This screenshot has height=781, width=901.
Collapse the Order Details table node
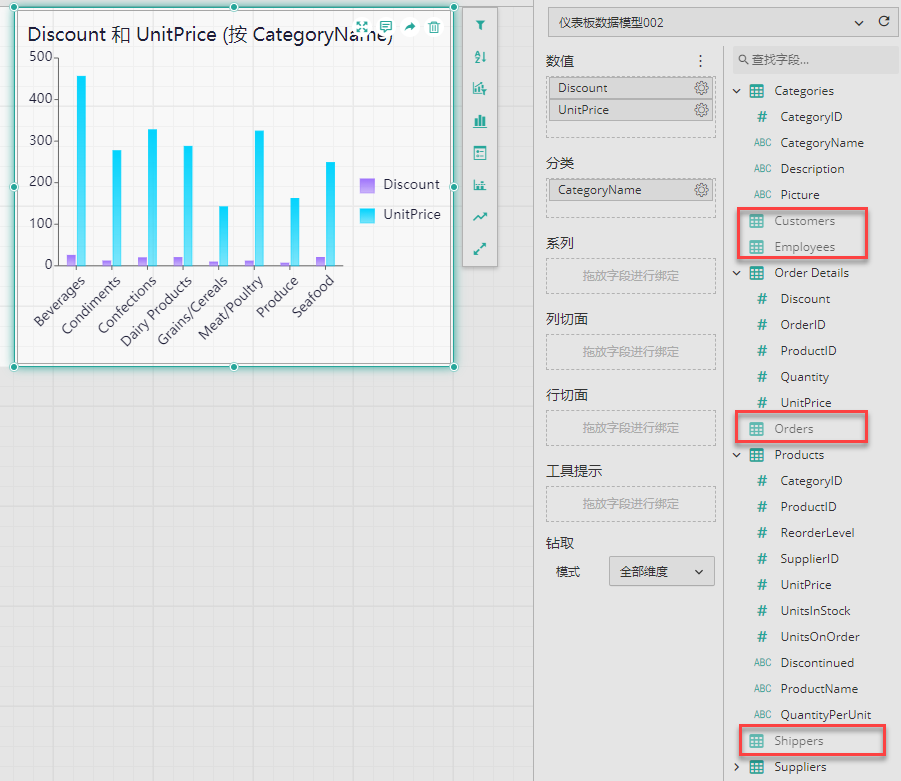click(x=737, y=273)
